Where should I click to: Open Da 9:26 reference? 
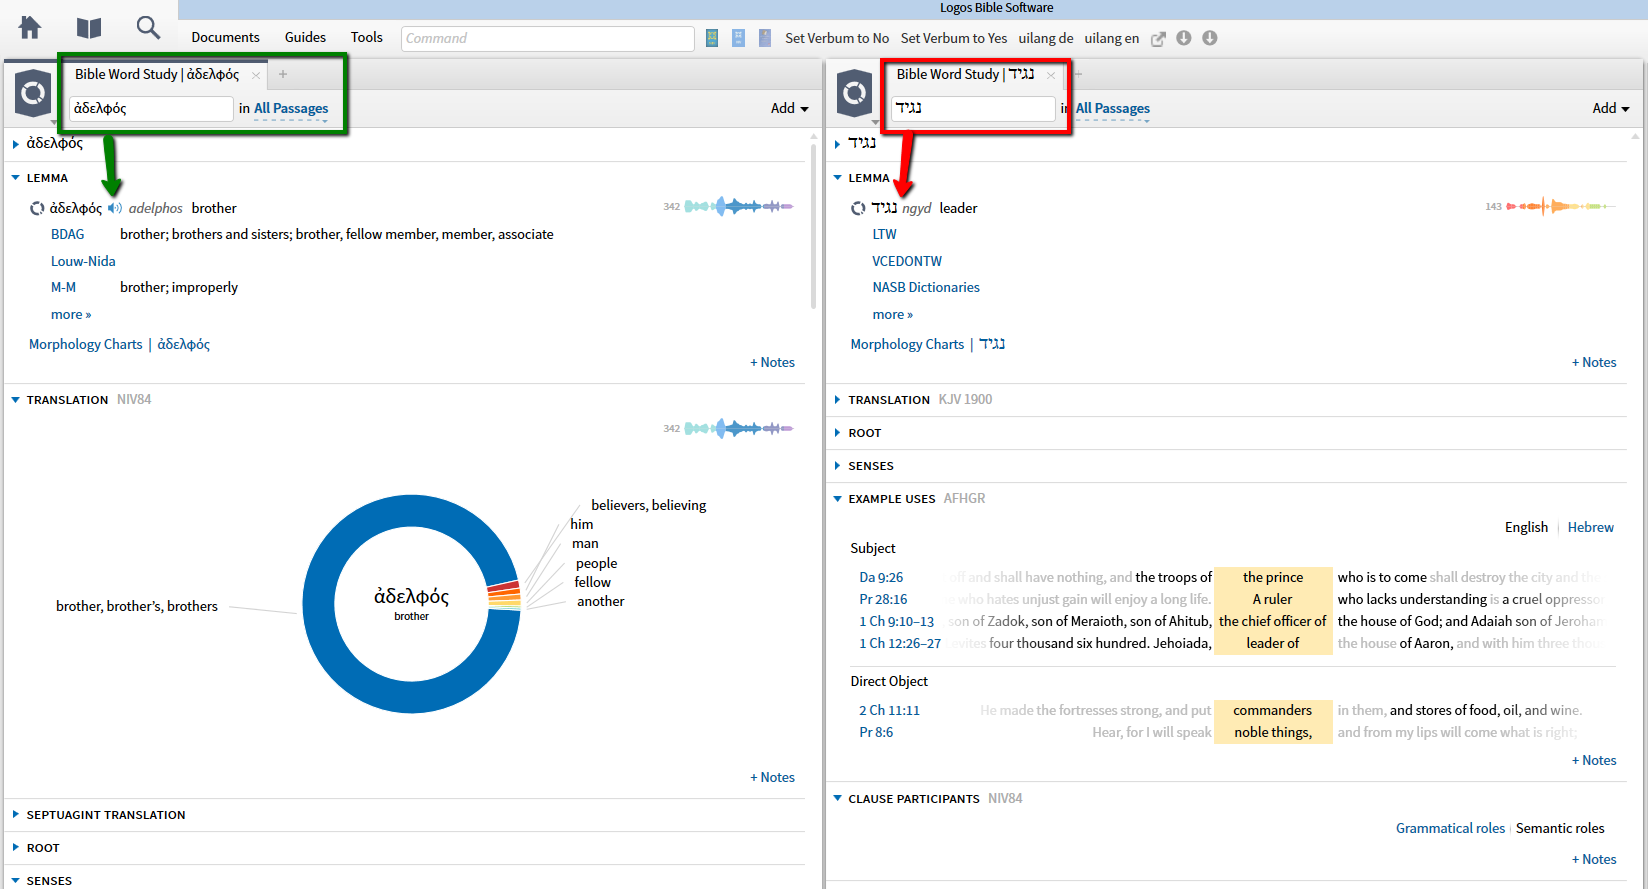881,577
